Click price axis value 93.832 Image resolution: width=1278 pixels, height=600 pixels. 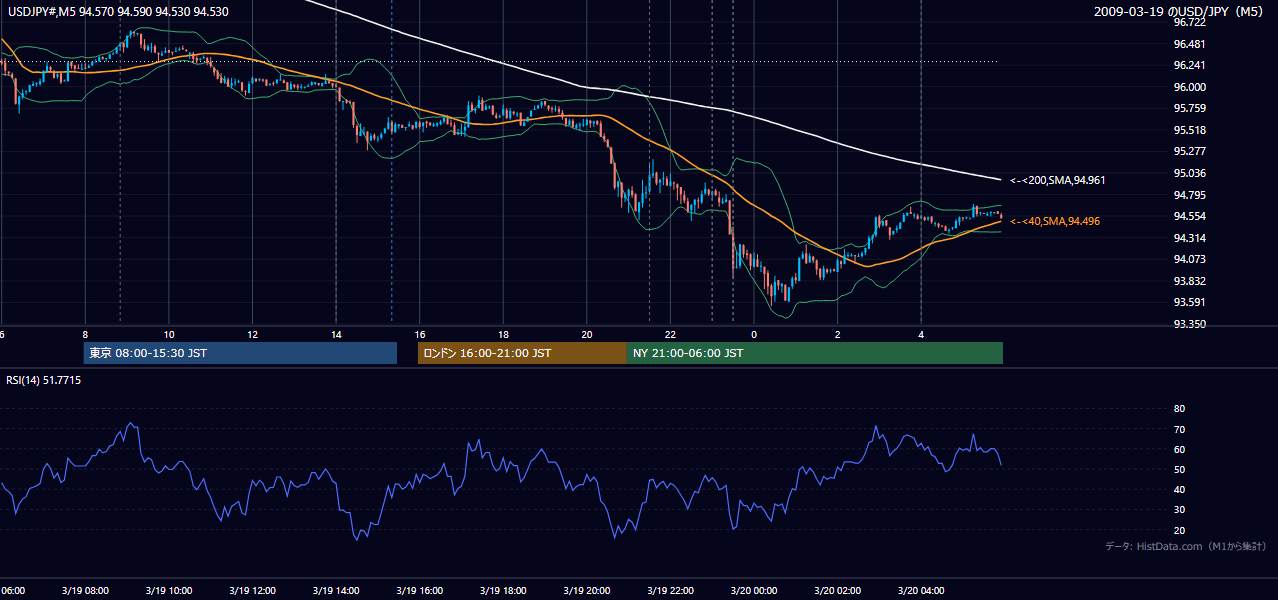[1188, 281]
